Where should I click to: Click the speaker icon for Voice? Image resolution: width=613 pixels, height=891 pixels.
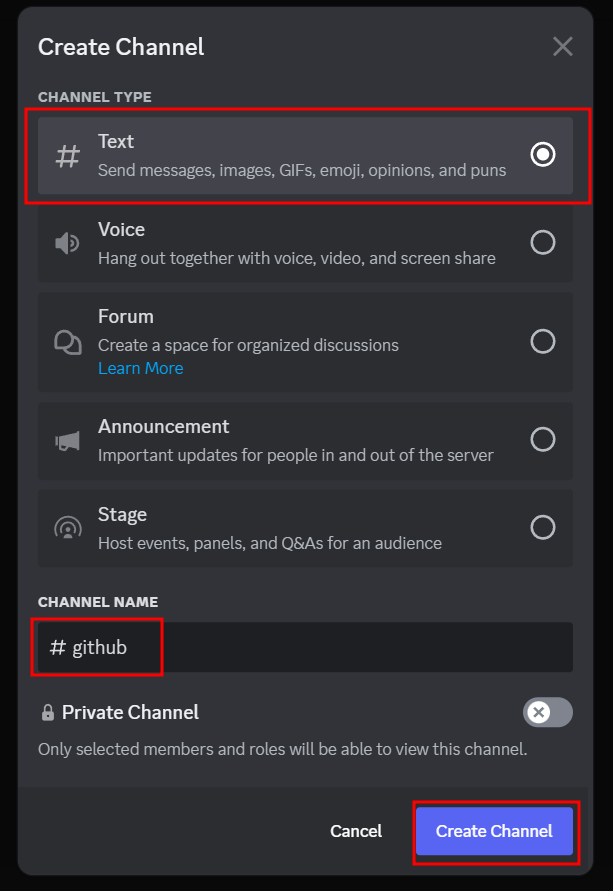[67, 244]
